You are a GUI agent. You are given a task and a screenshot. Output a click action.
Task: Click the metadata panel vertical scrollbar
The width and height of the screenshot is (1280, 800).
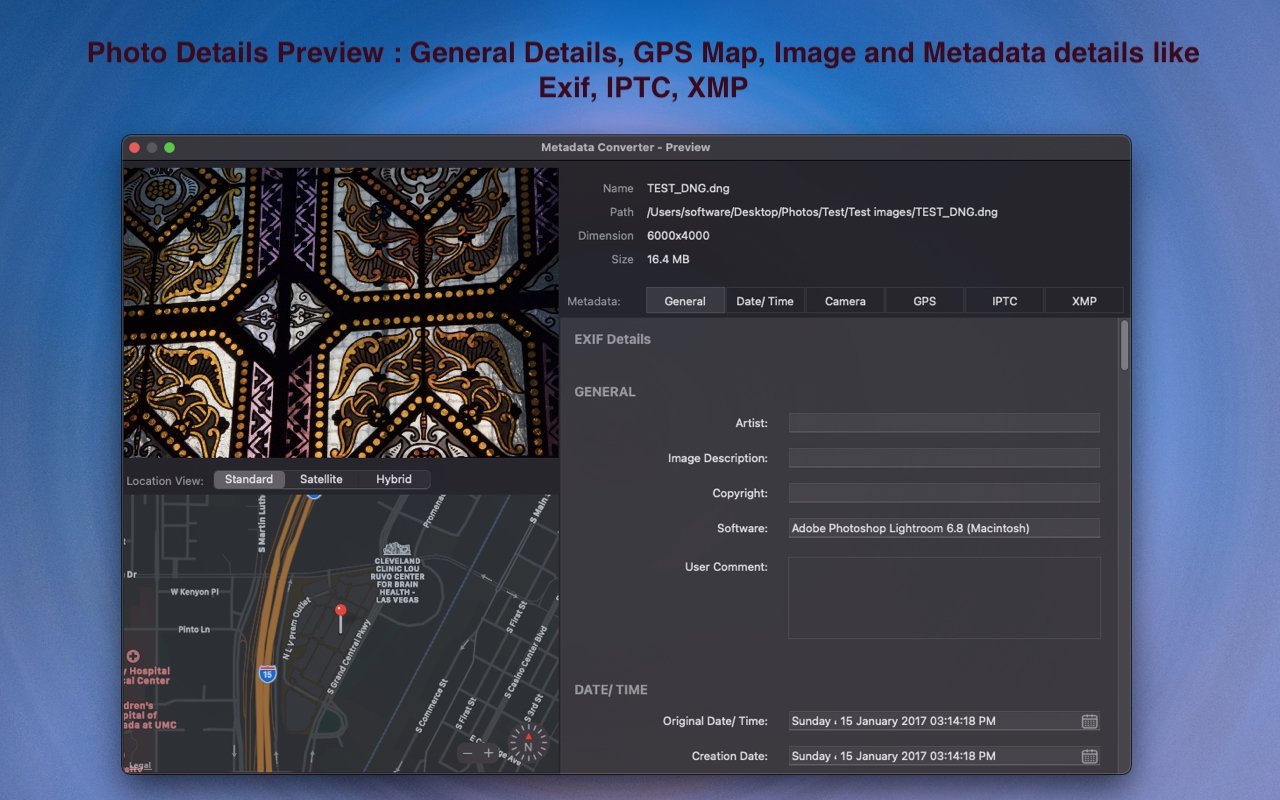pos(1125,345)
